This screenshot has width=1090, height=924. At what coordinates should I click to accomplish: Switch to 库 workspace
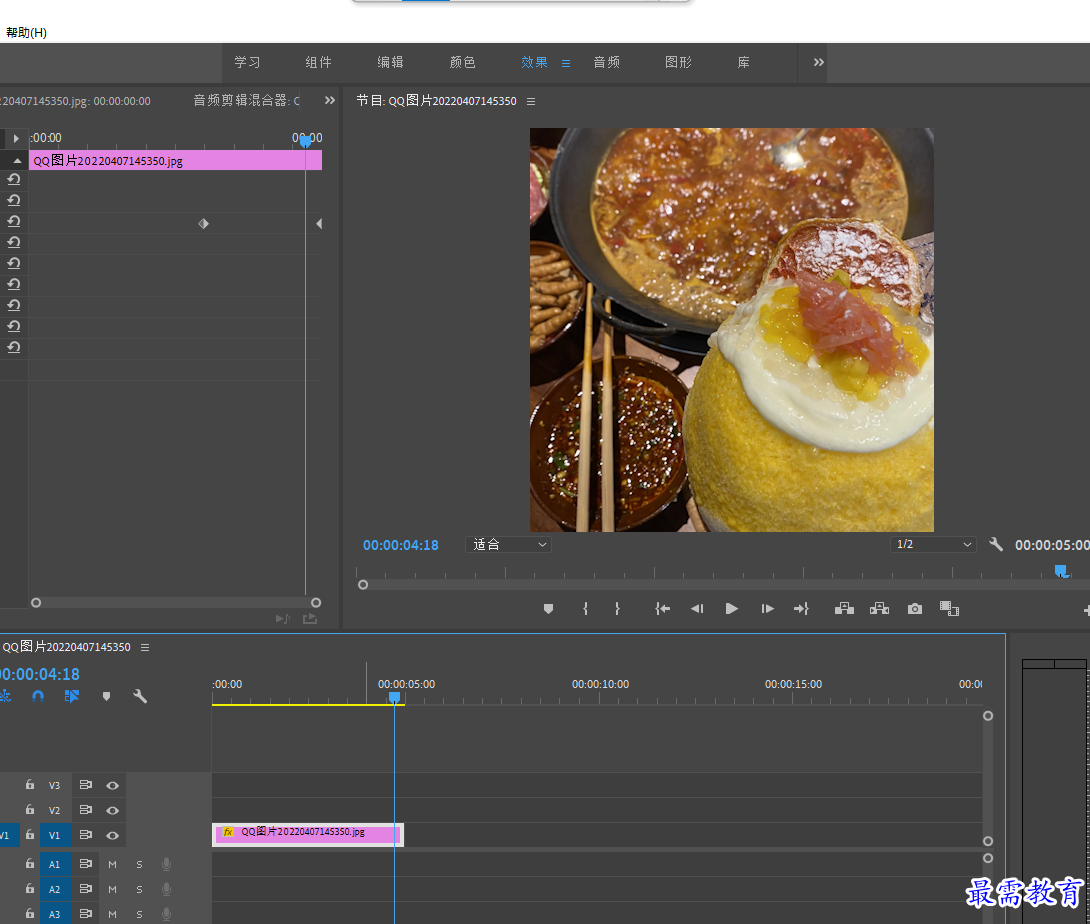pos(743,63)
